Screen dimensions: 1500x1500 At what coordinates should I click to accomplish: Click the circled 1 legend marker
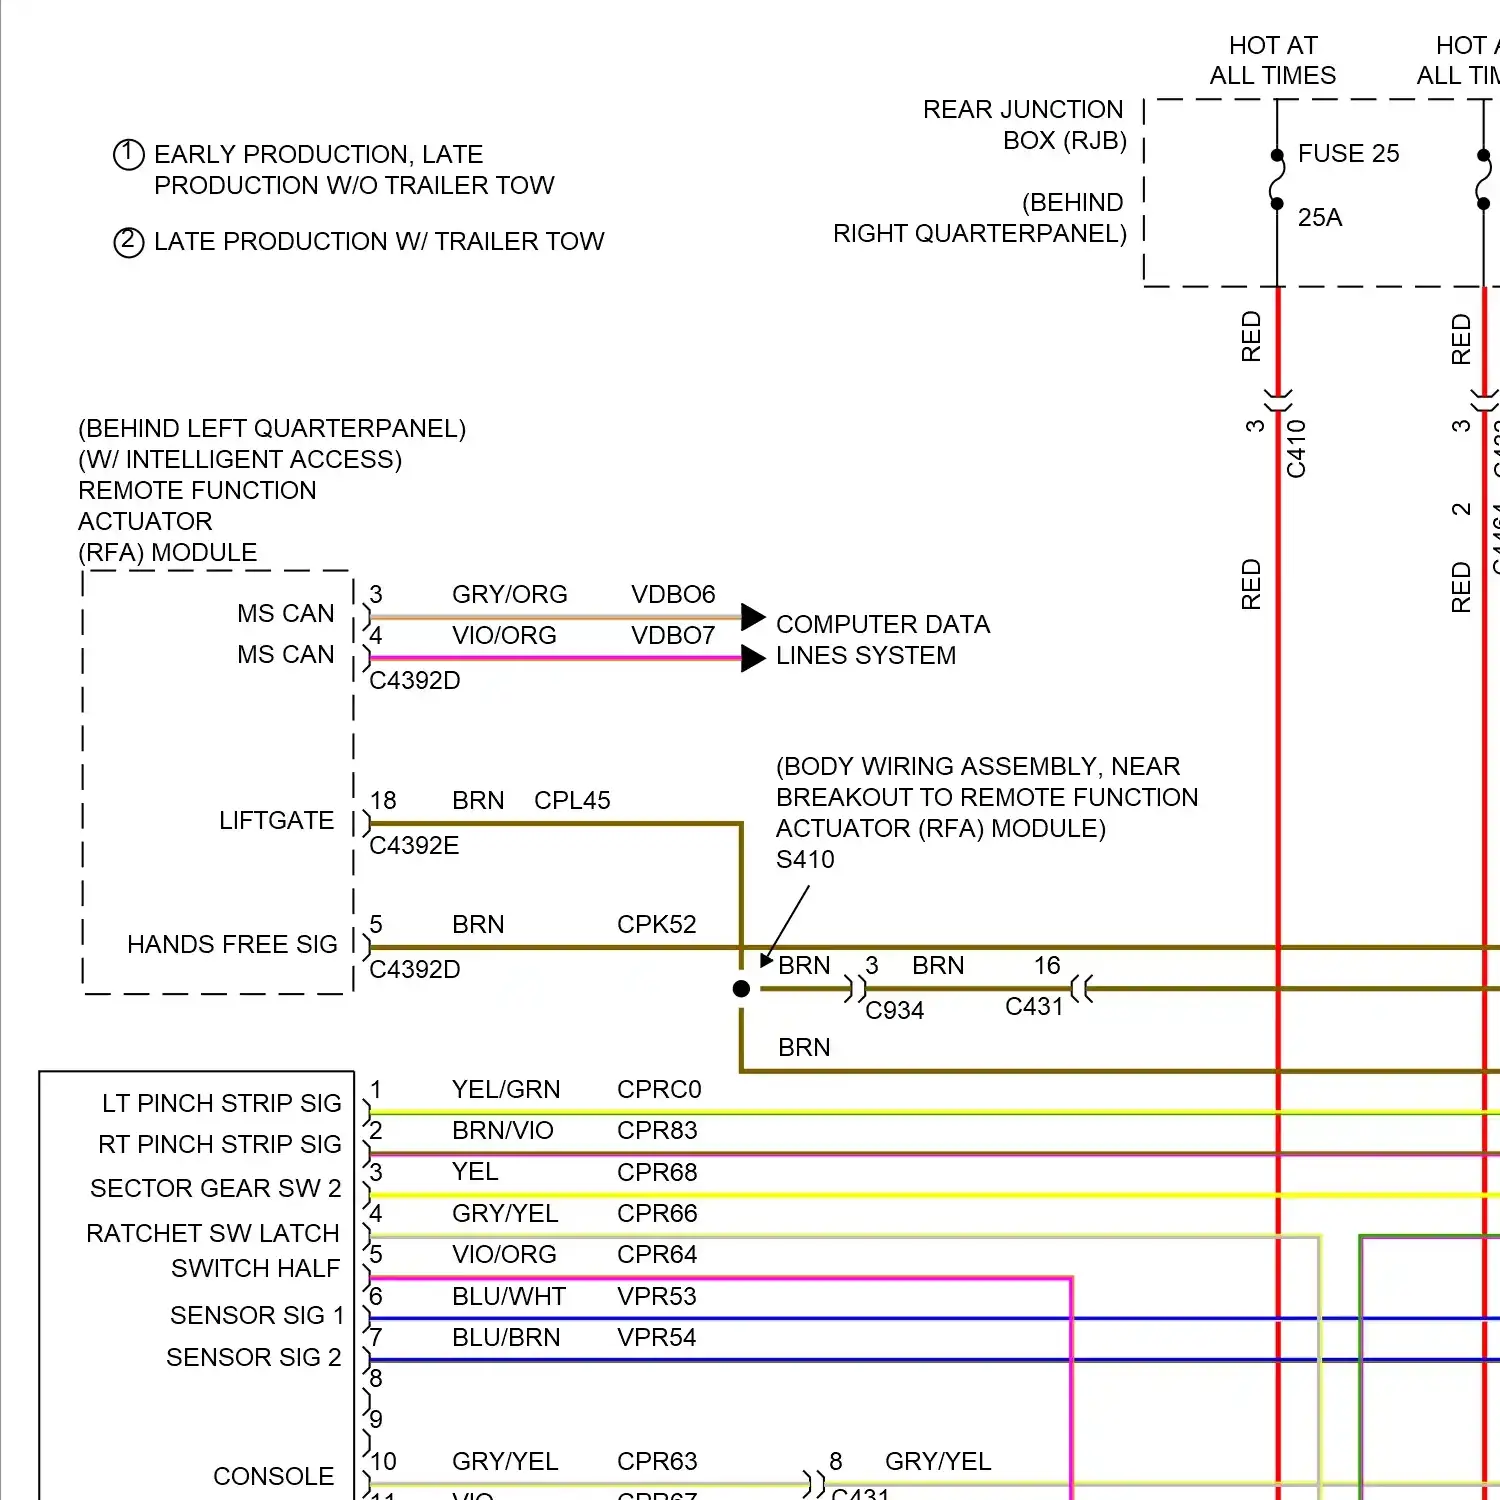pos(128,155)
